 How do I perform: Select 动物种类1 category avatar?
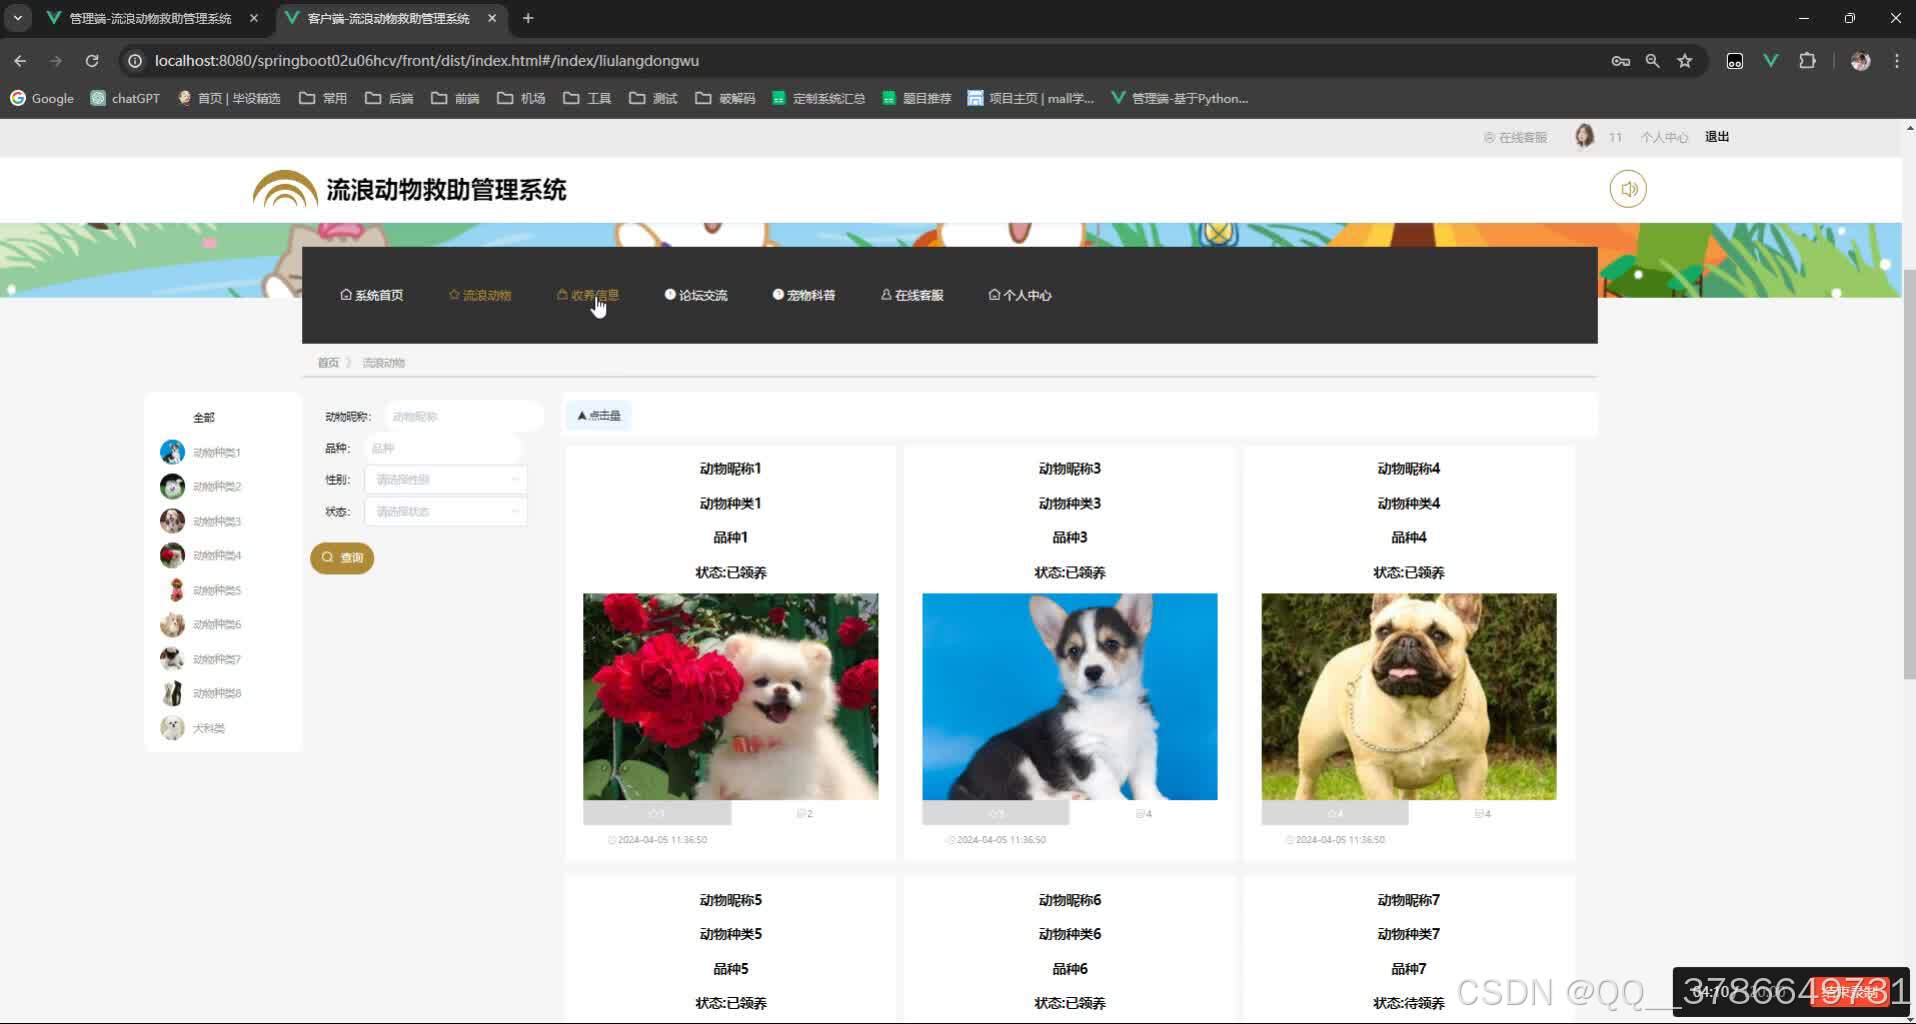172,452
